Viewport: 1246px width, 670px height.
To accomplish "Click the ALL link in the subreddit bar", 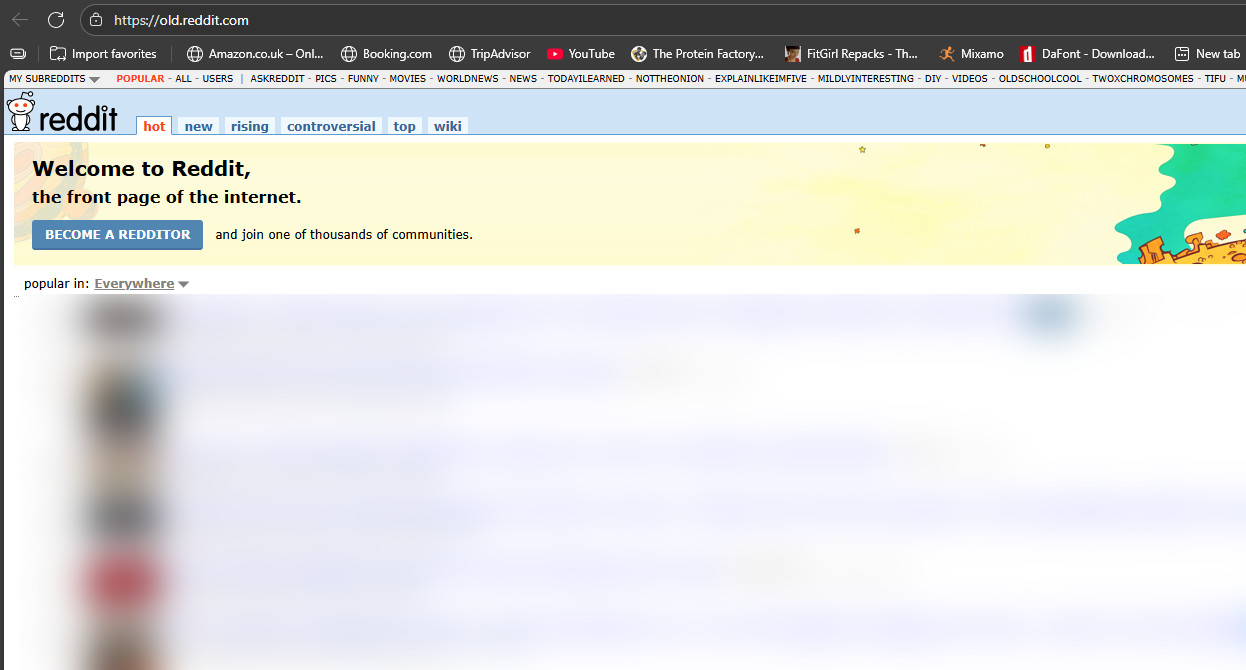I will pyautogui.click(x=183, y=79).
